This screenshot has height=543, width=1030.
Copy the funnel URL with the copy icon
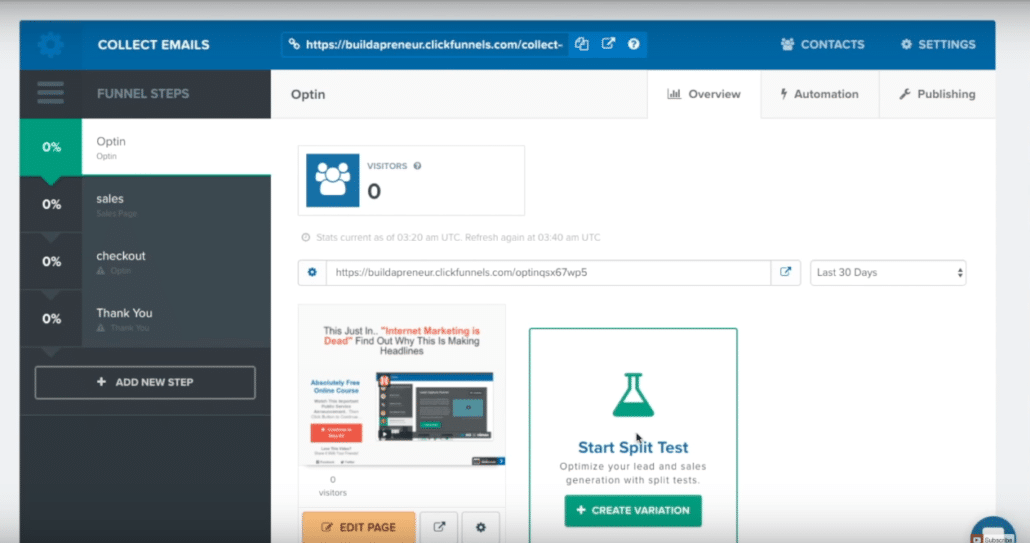pyautogui.click(x=581, y=44)
